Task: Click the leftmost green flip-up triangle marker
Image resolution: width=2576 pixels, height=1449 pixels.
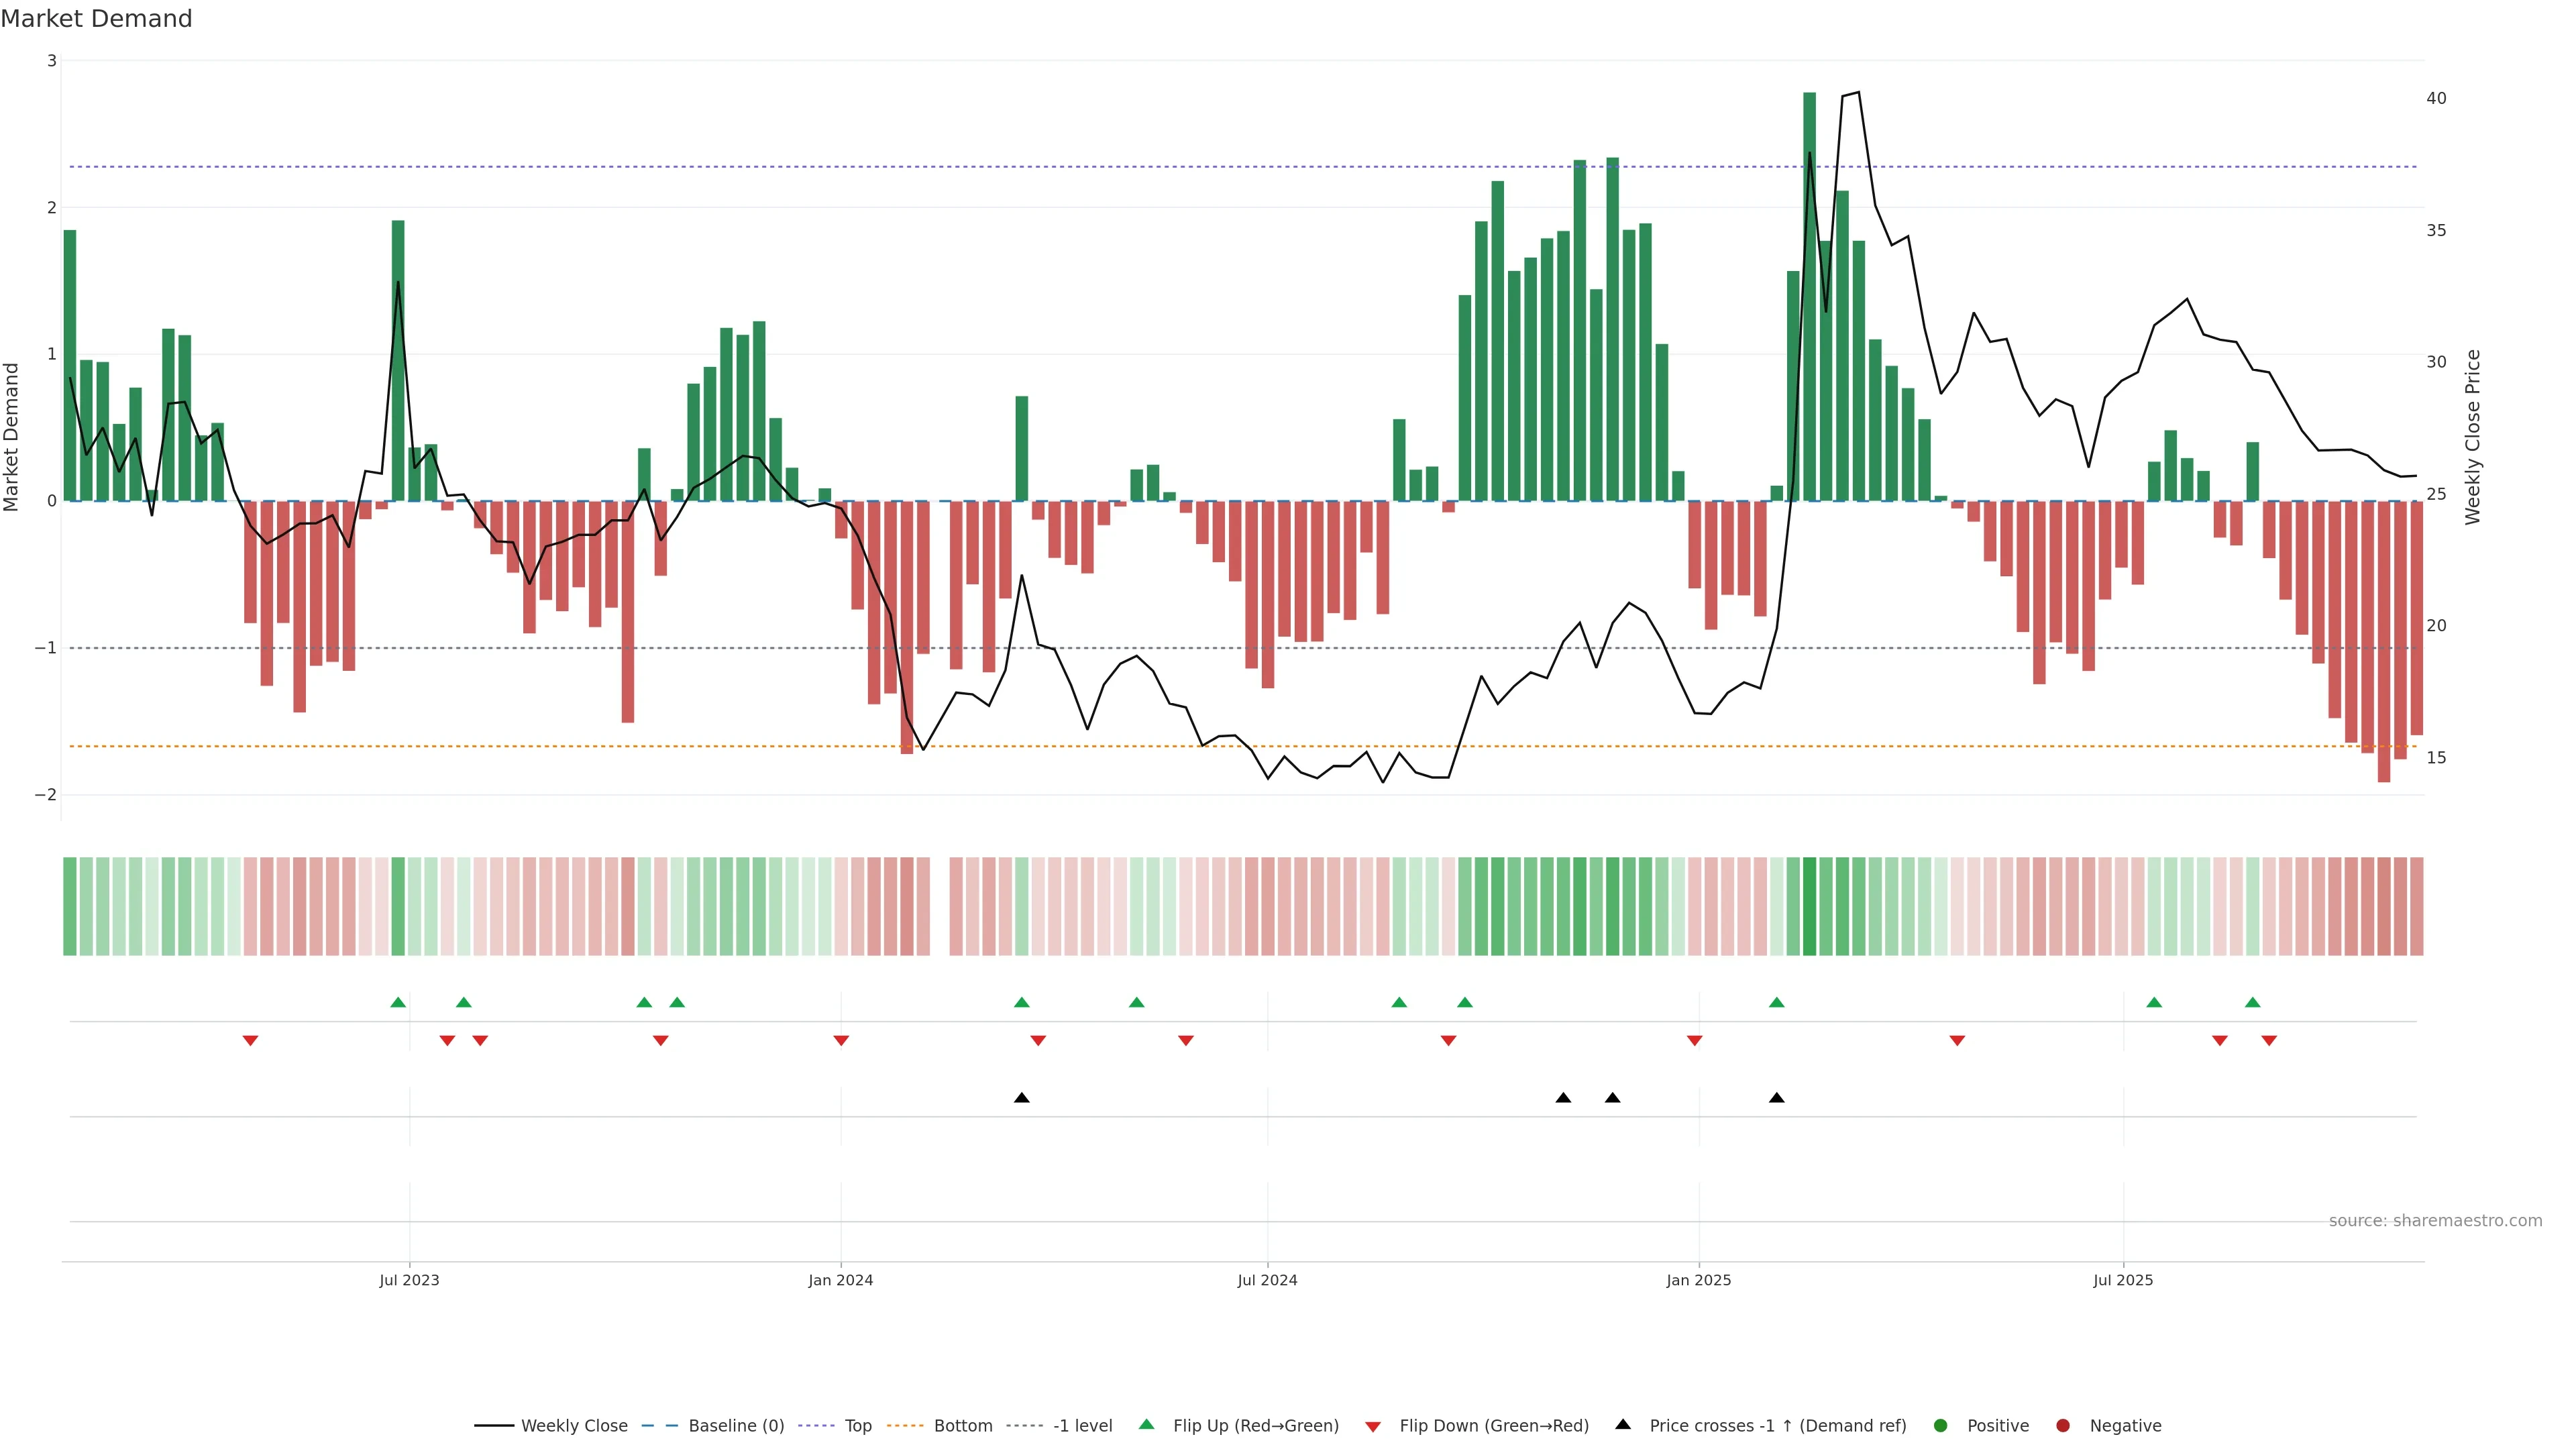Action: click(x=398, y=1002)
